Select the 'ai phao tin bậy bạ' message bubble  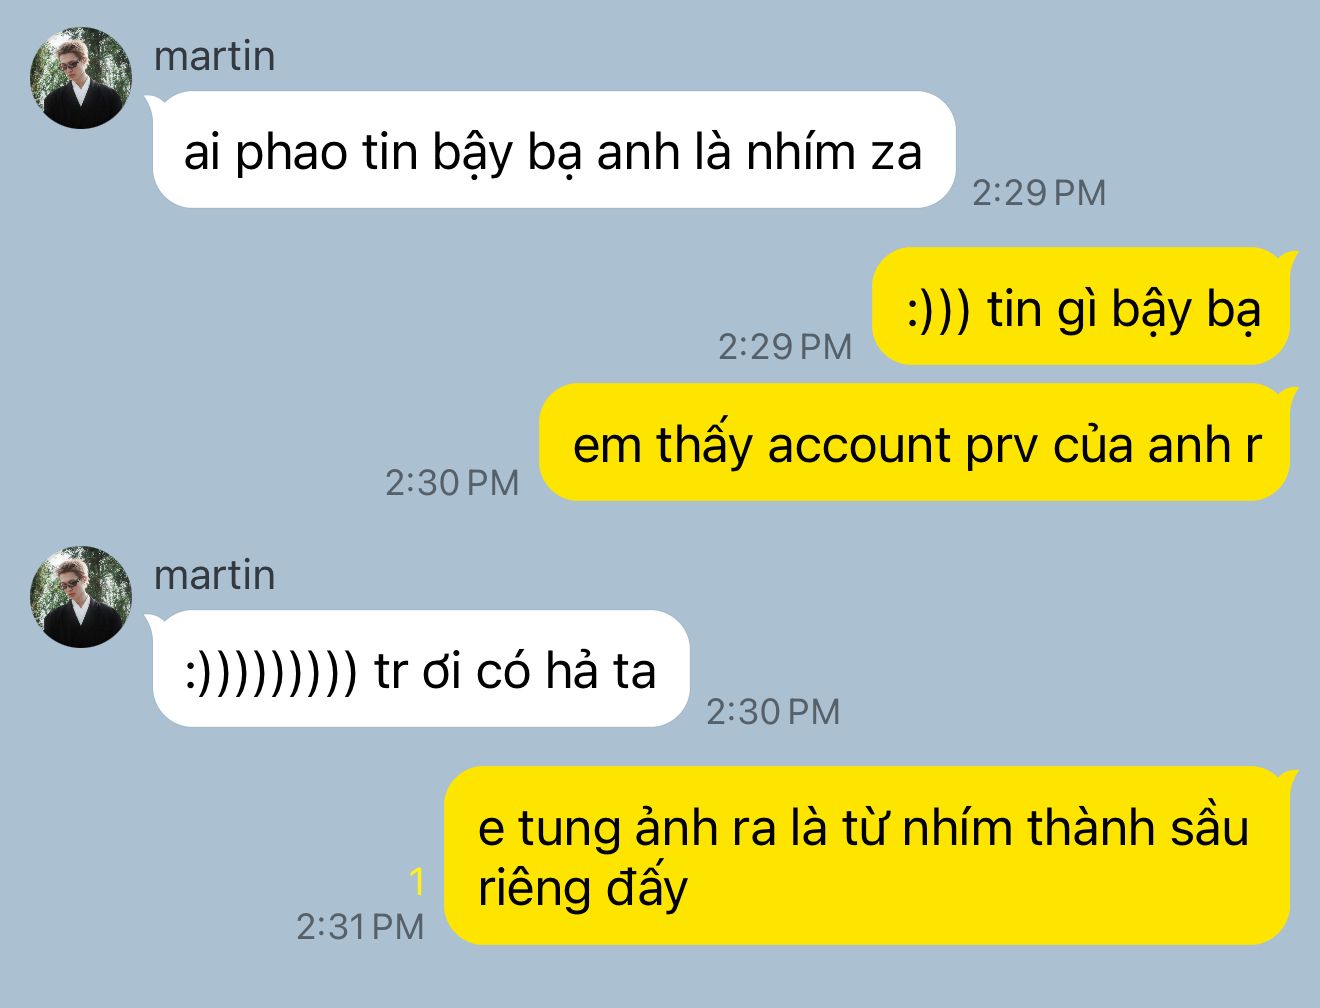click(553, 150)
